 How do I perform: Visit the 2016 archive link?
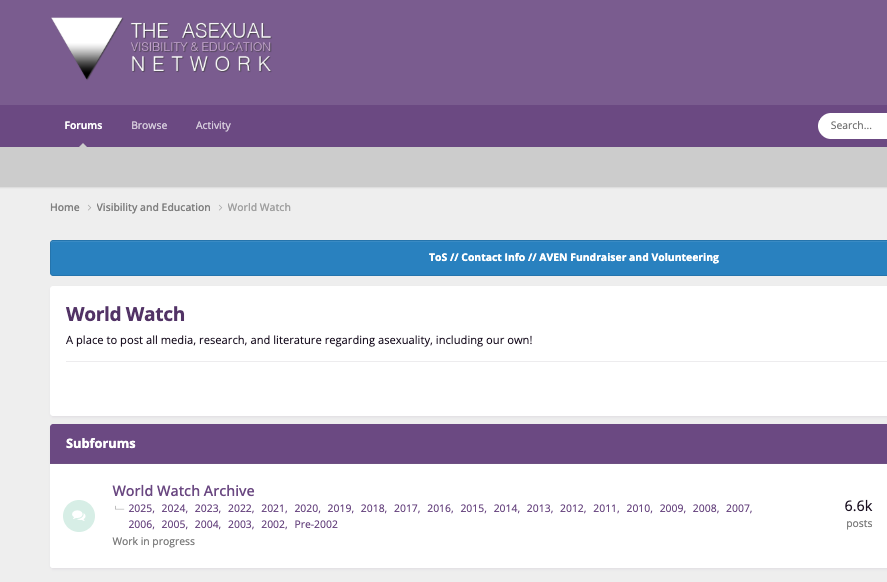pyautogui.click(x=438, y=508)
